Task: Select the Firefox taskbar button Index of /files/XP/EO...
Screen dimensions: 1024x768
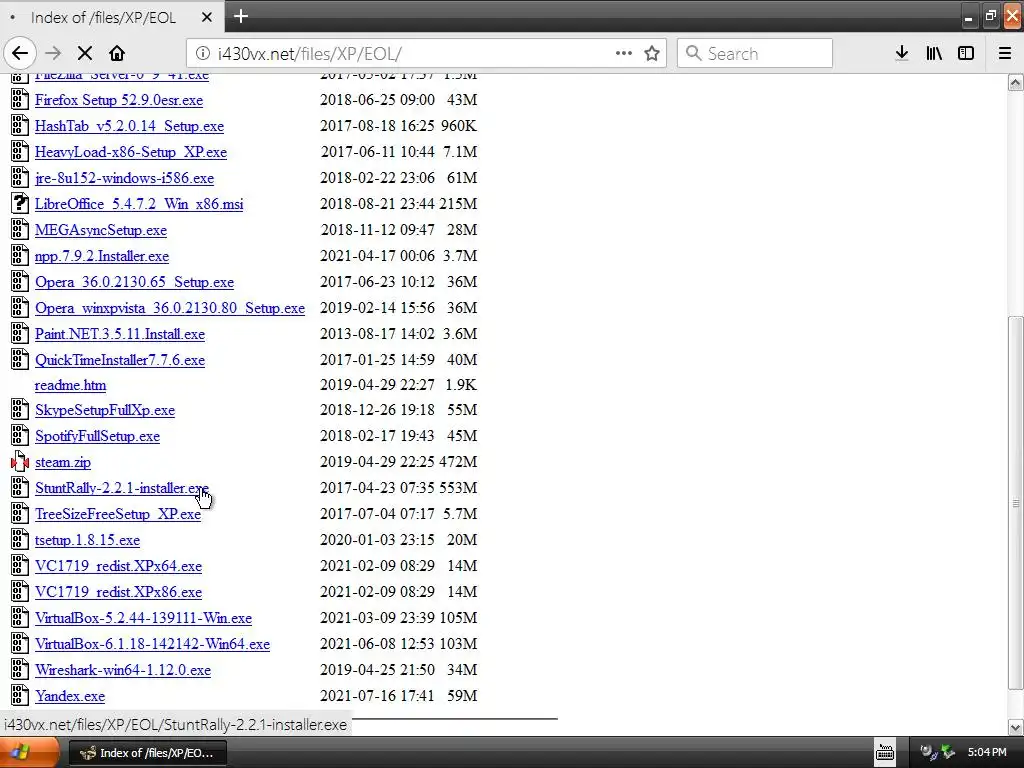Action: 148,753
